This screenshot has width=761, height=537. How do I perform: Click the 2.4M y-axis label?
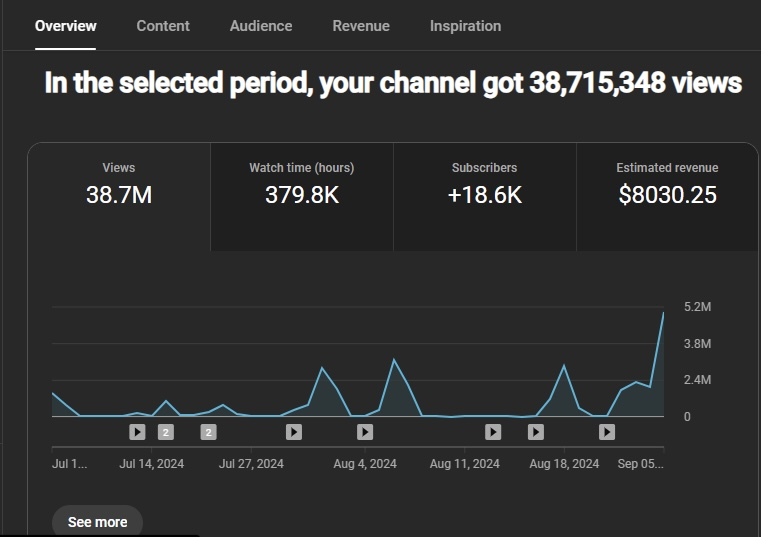point(697,380)
